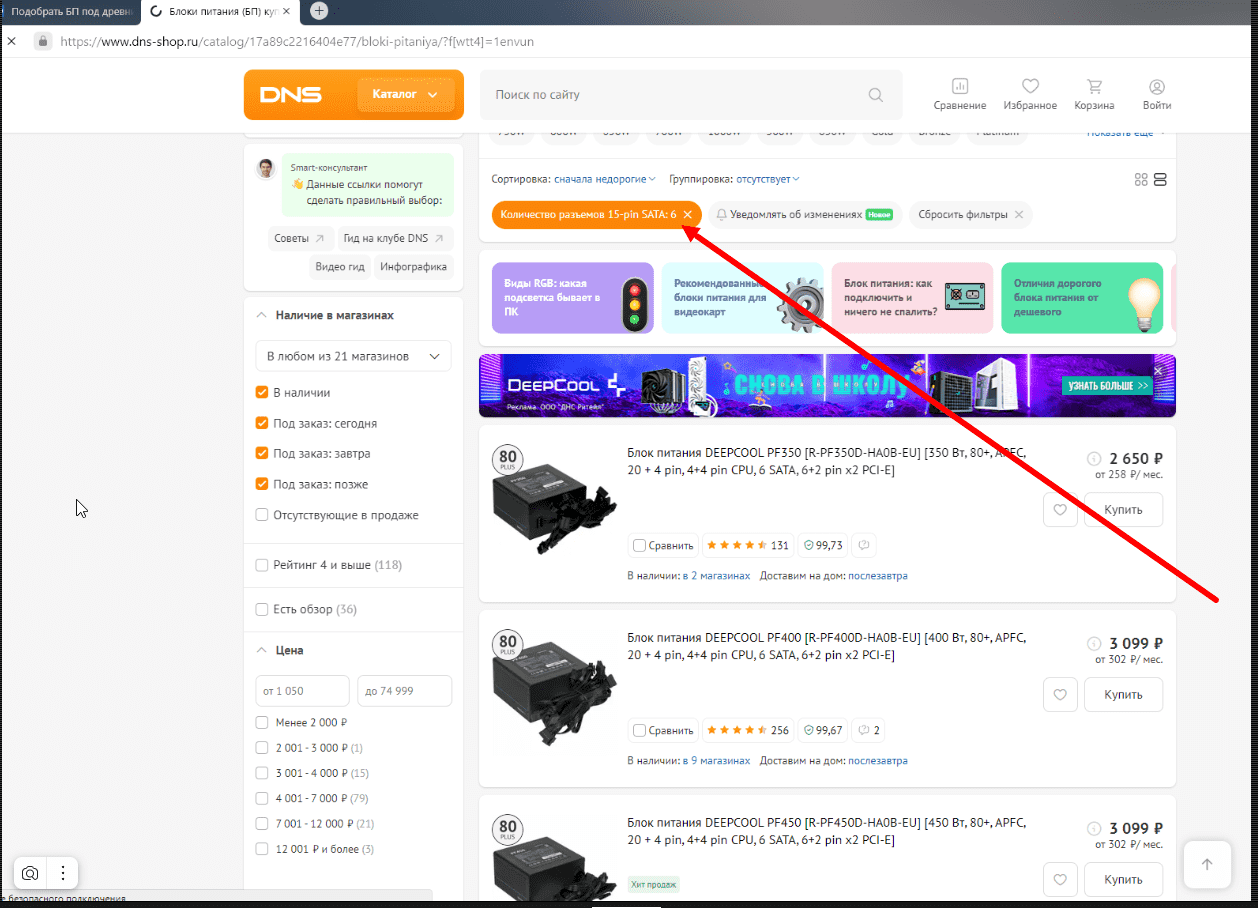Uncheck Под заказ: позже
Screen dimensions: 1258x908
click(262, 484)
